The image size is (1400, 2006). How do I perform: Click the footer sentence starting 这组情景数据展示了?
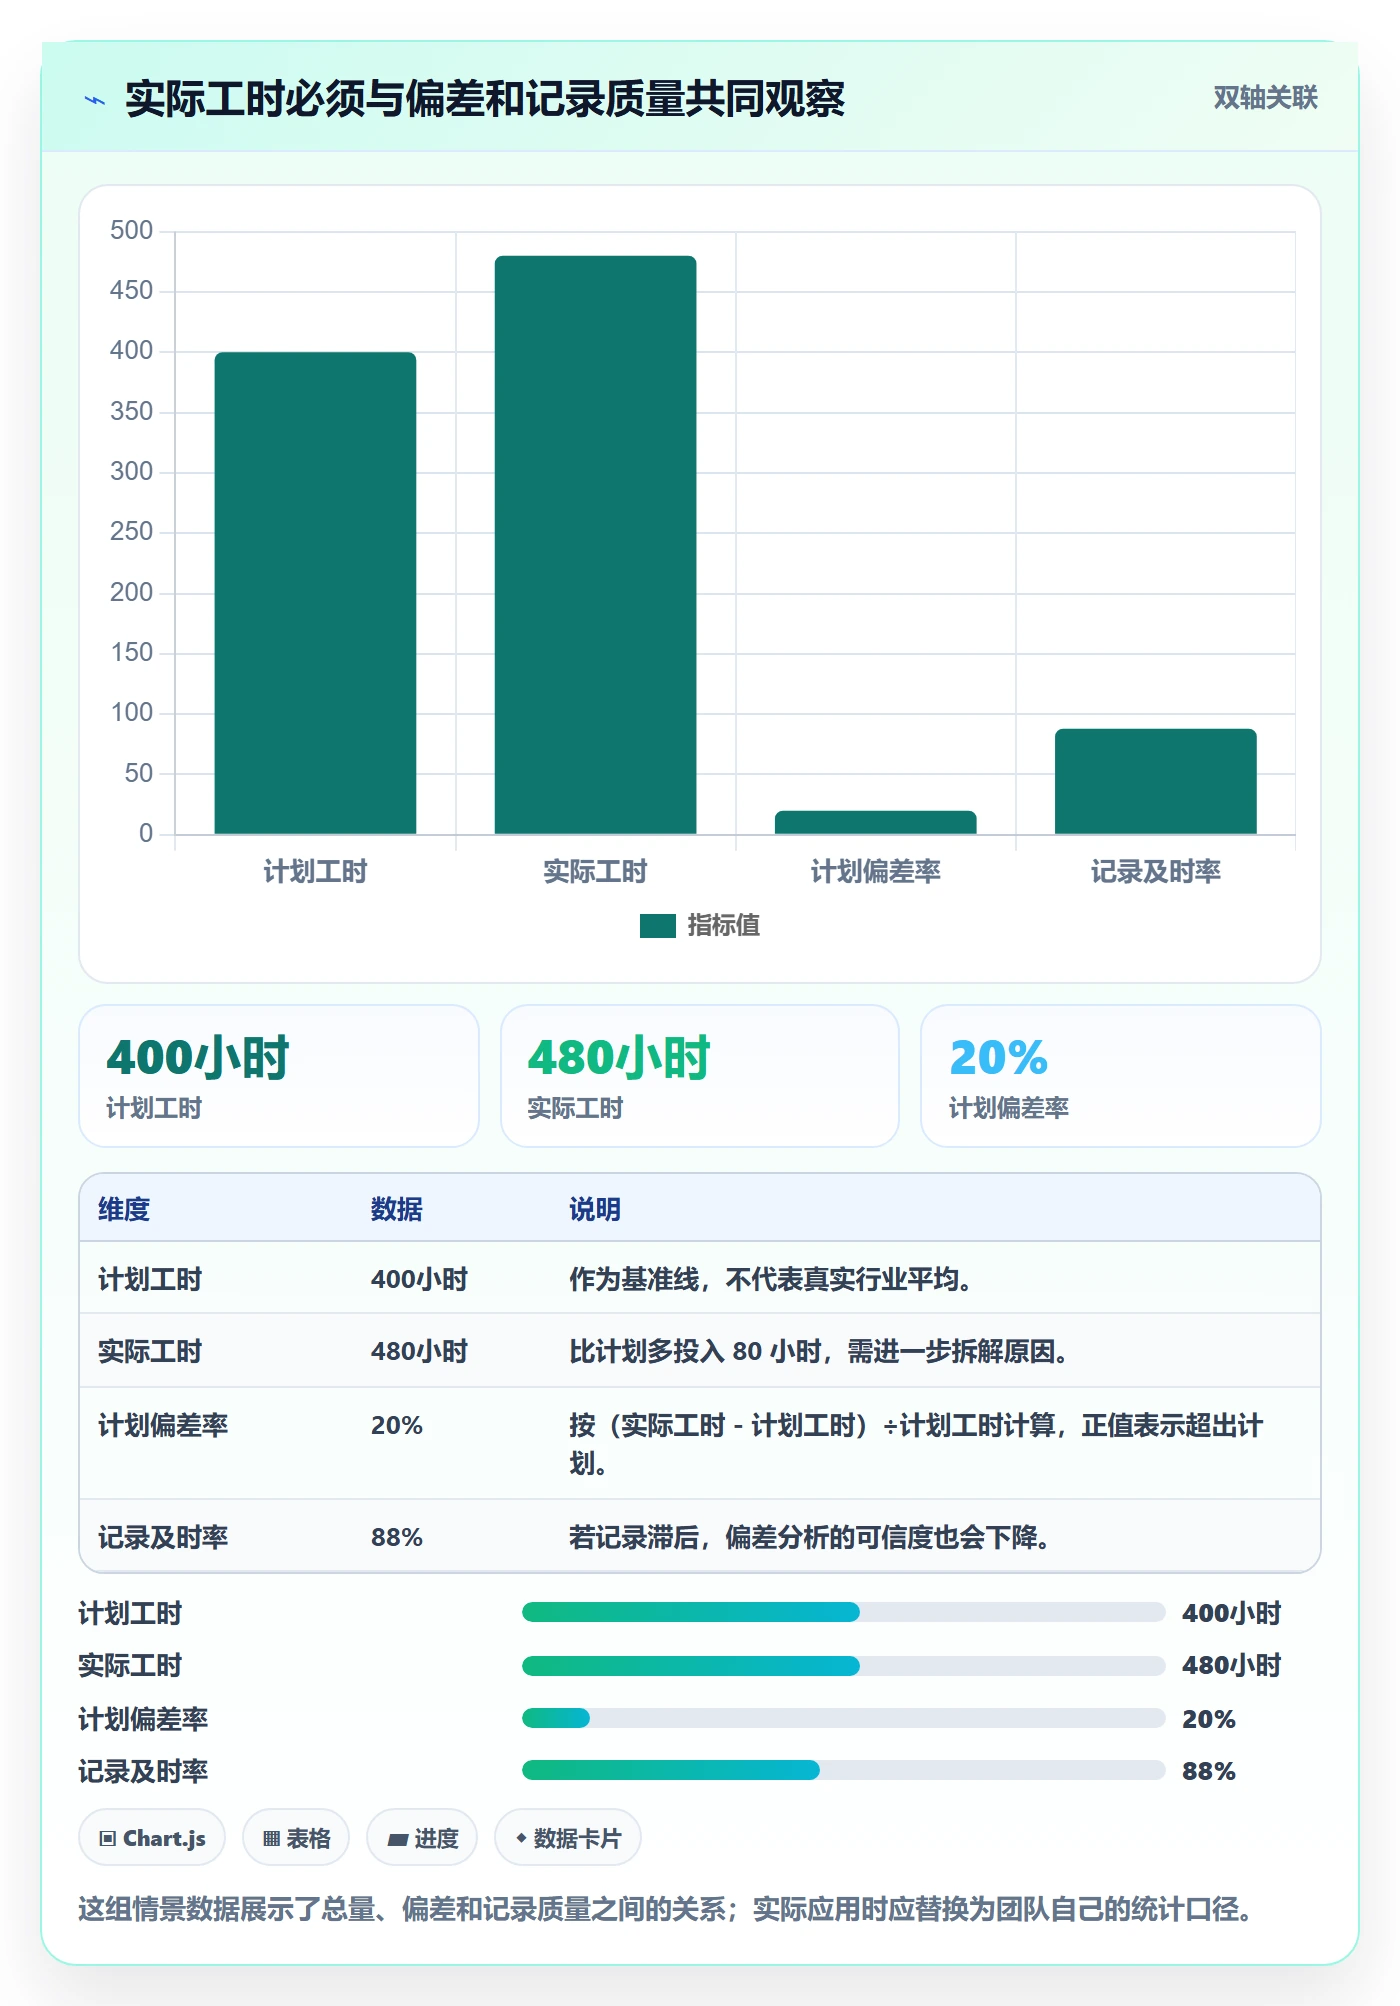tap(668, 1909)
